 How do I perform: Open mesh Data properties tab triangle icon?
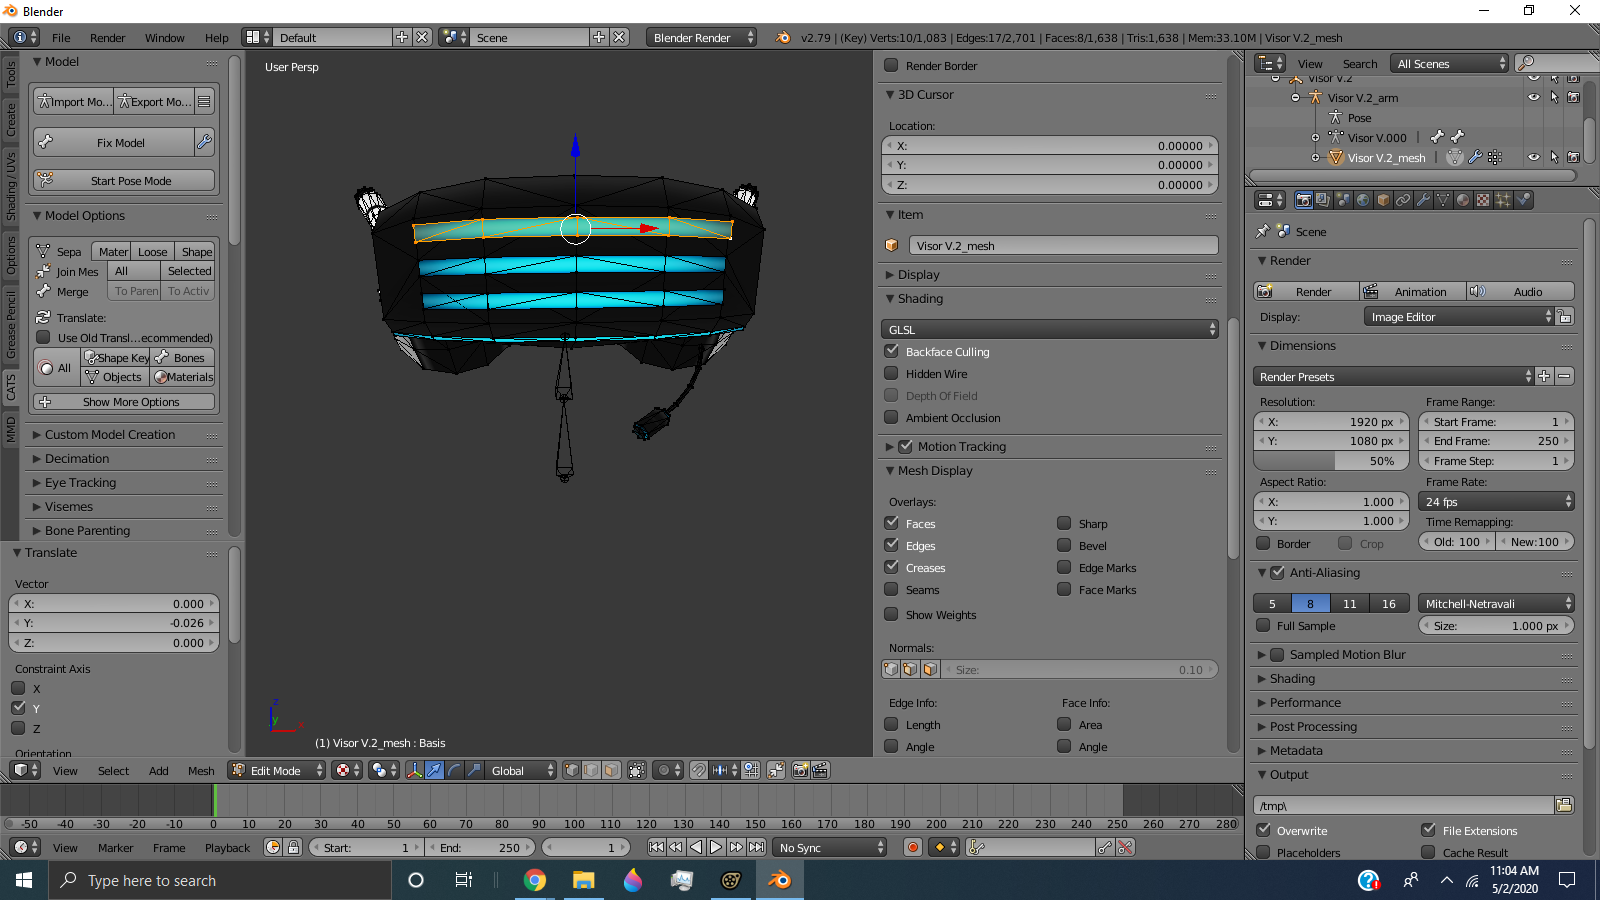(x=1443, y=200)
